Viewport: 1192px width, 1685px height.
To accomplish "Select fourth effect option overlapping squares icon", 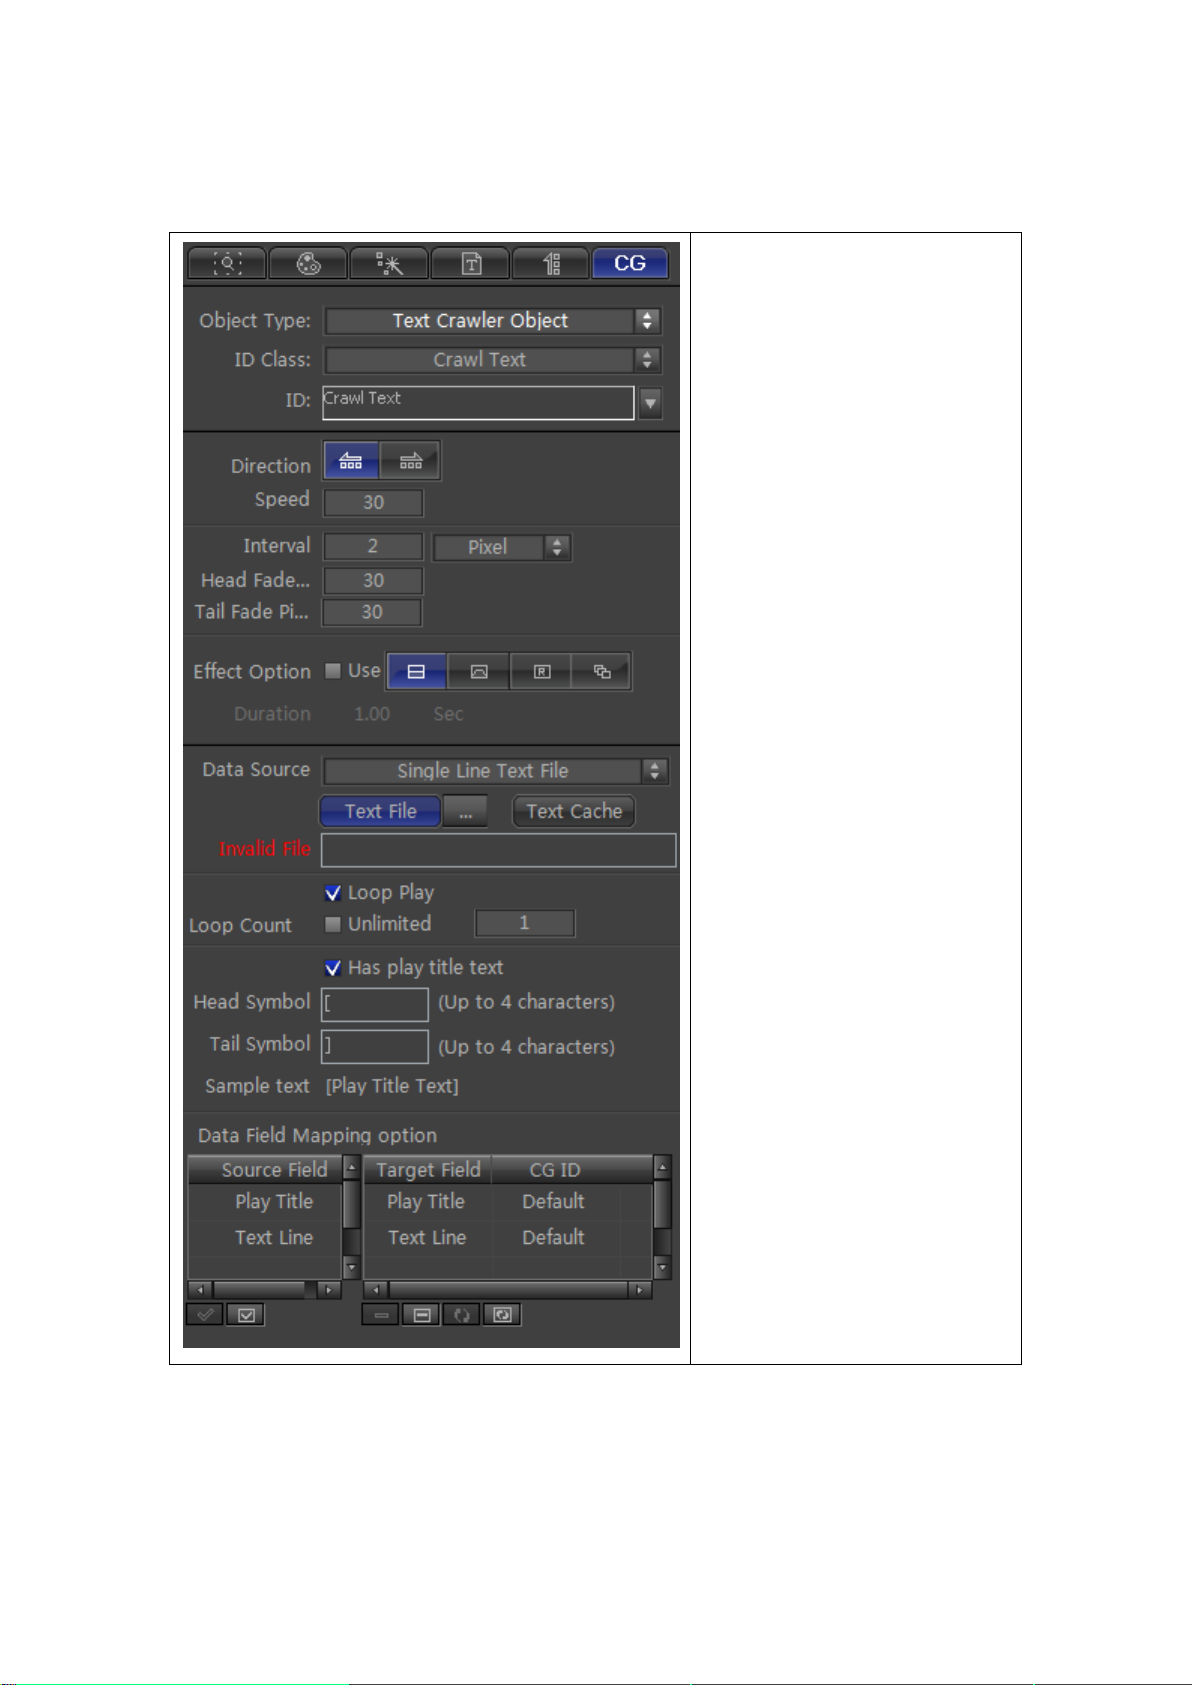I will click(602, 672).
